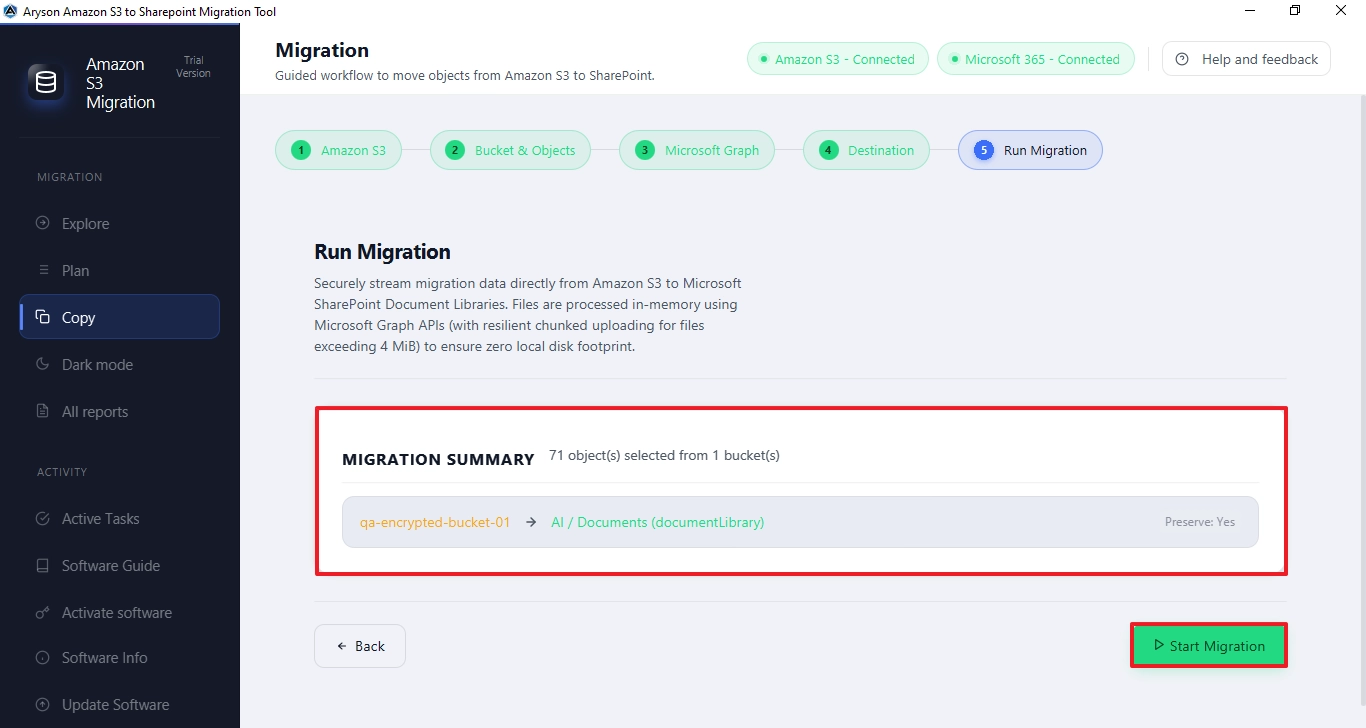Click the Software Info icon
This screenshot has width=1366, height=728.
[42, 658]
